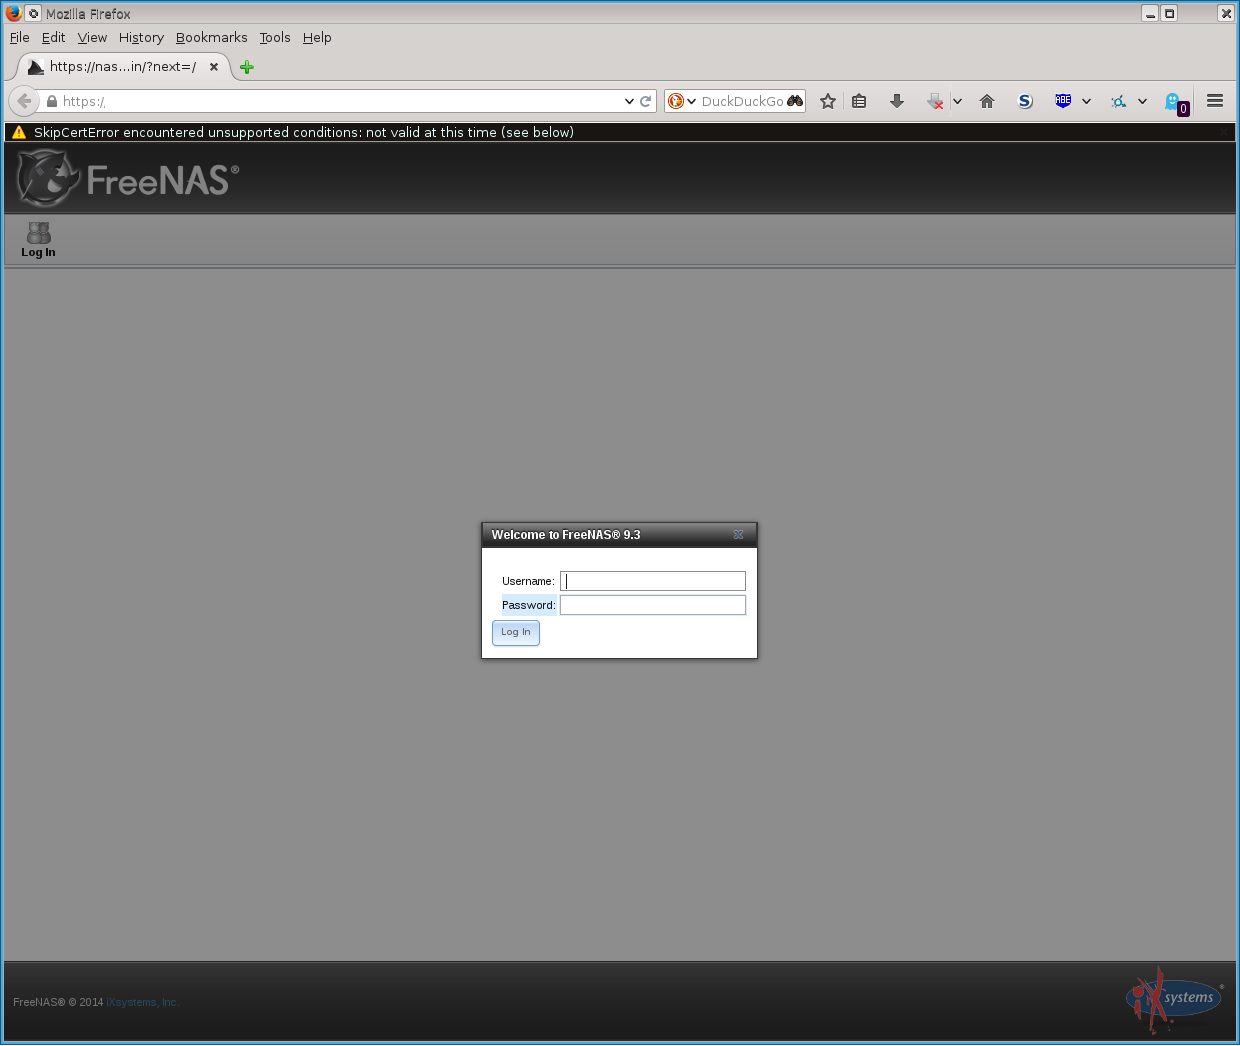Screen dimensions: 1240x1046
Task: Bookmark this page with star icon
Action: [828, 101]
